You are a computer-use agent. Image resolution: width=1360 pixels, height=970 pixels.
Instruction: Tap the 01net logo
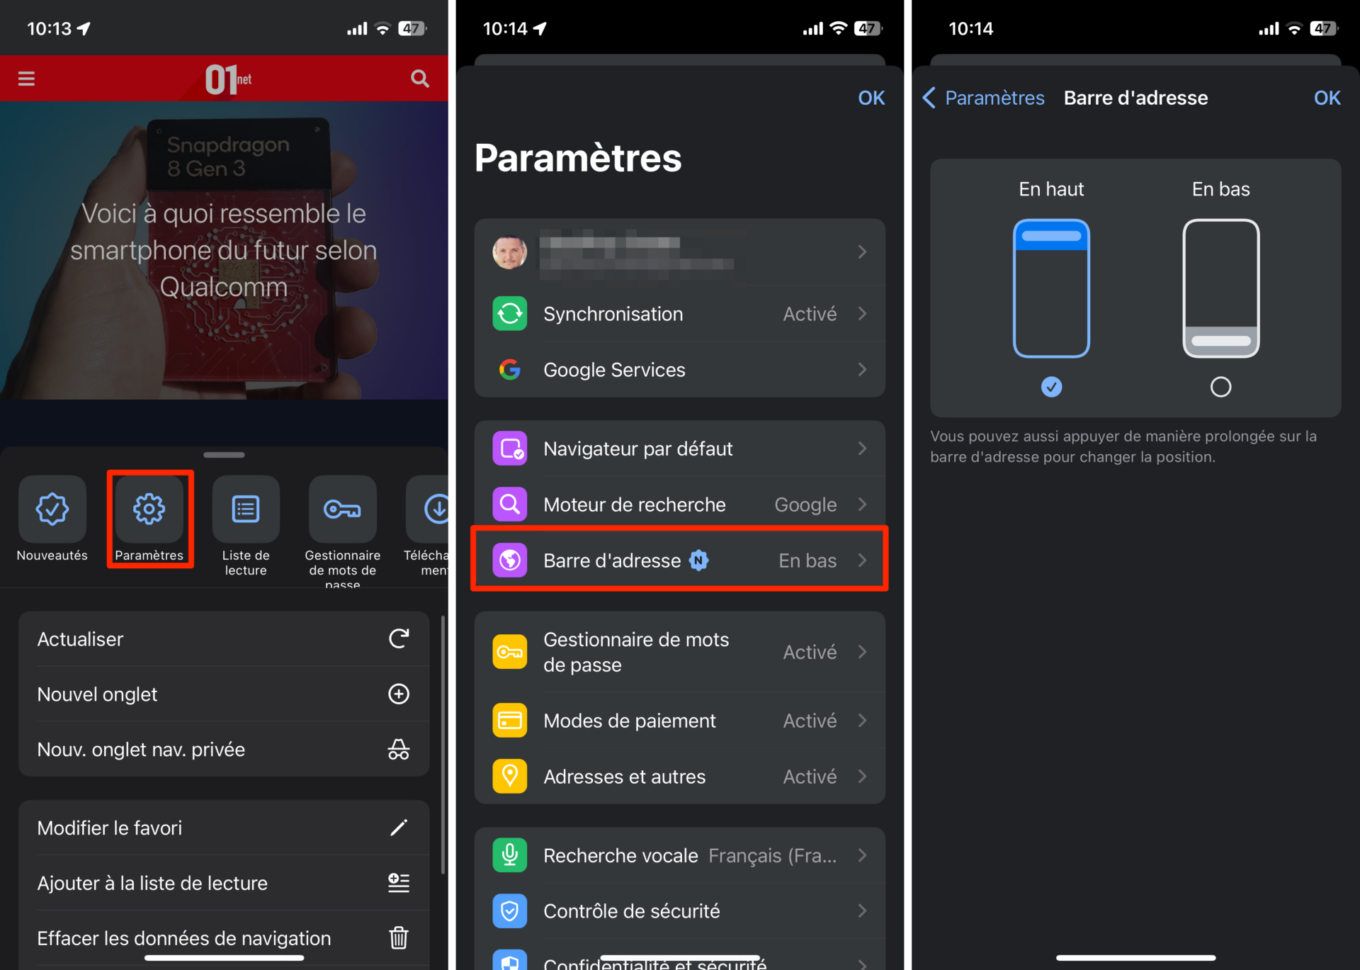pyautogui.click(x=228, y=79)
